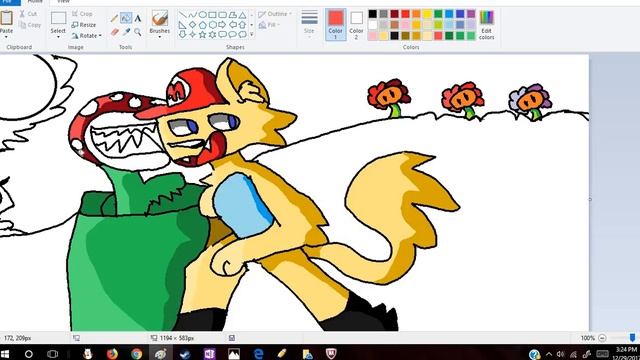Viewport: 640px width, 360px height.
Task: Pick the black color swatch in top row
Action: point(372,14)
